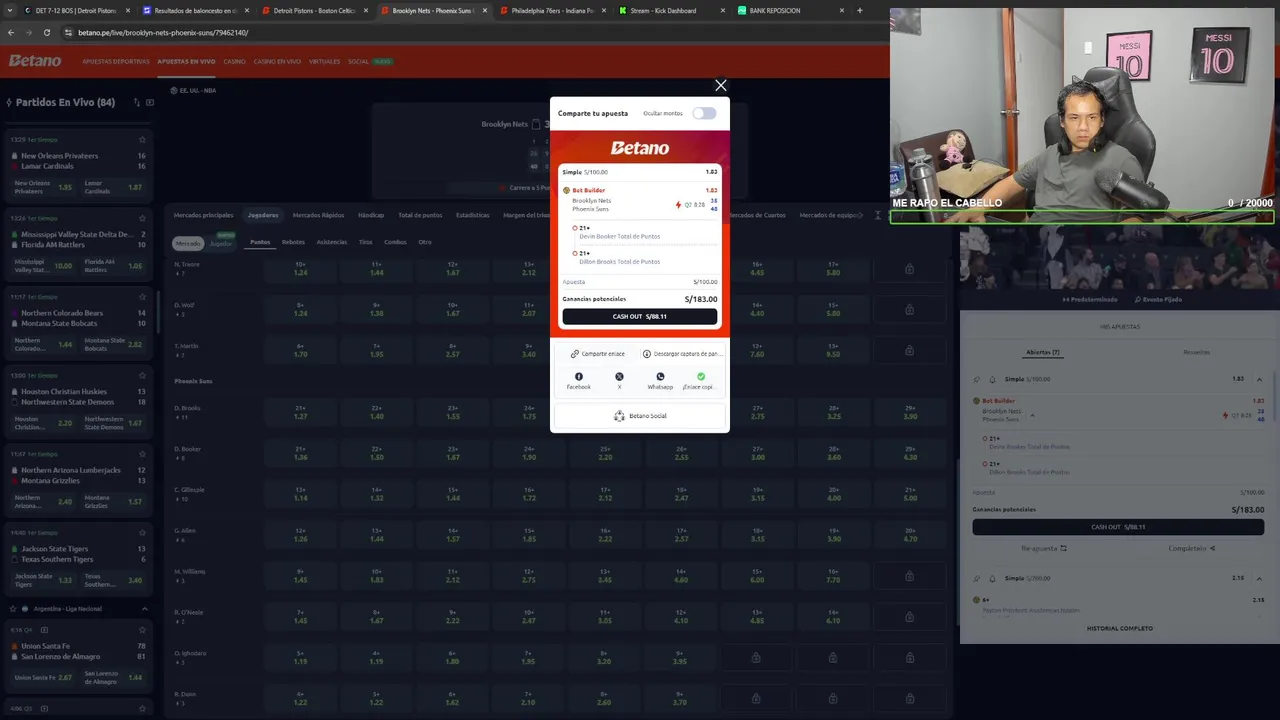Toggle the Ocultar montos switch
This screenshot has width=1280, height=720.
704,113
